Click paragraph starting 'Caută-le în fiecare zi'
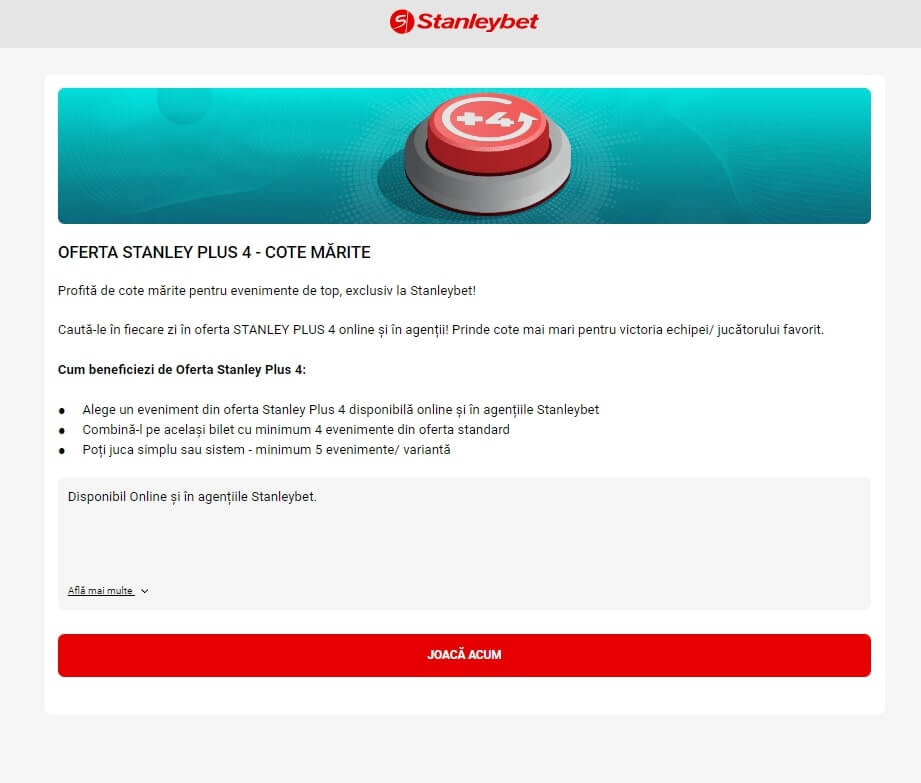 click(441, 330)
